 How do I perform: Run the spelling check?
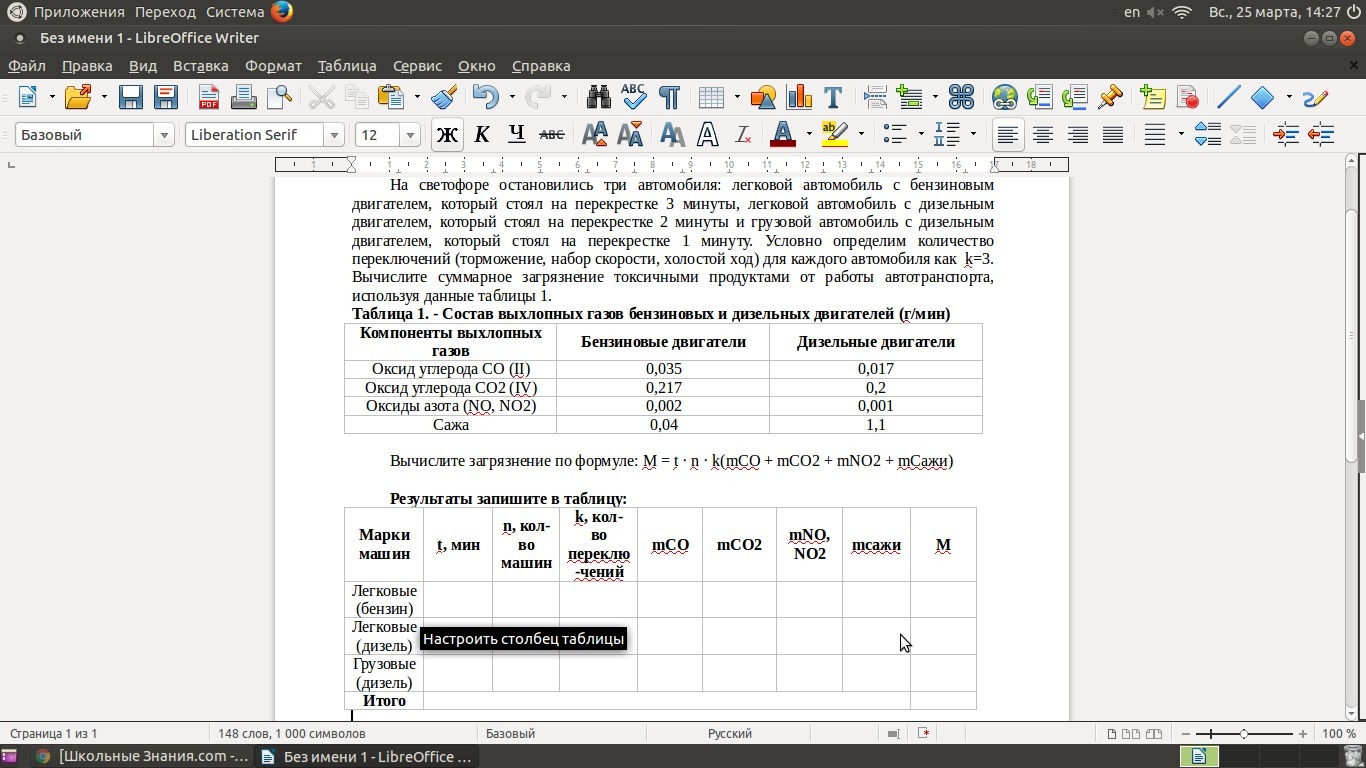click(634, 97)
